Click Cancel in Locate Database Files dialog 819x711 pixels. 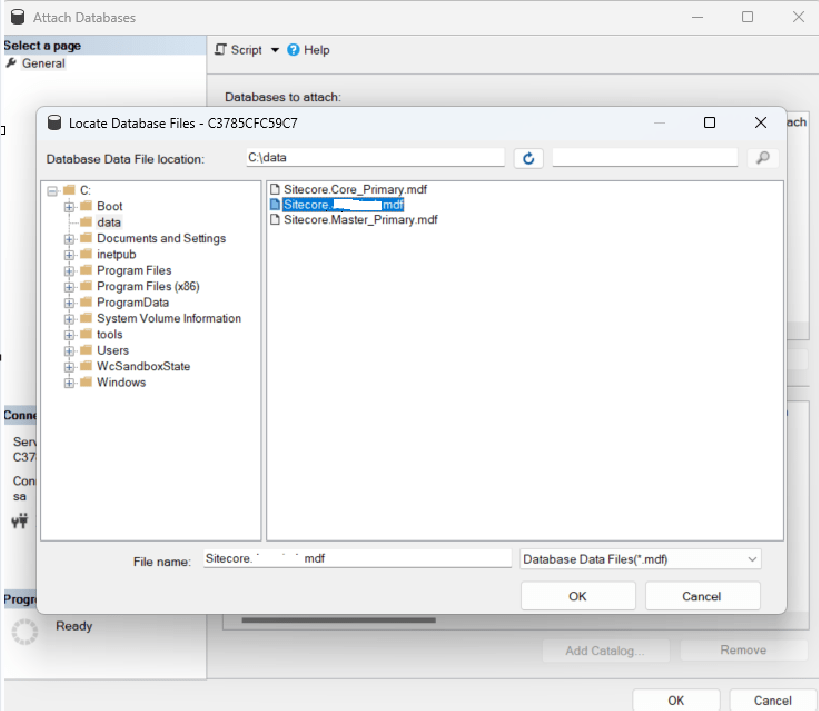pos(702,596)
